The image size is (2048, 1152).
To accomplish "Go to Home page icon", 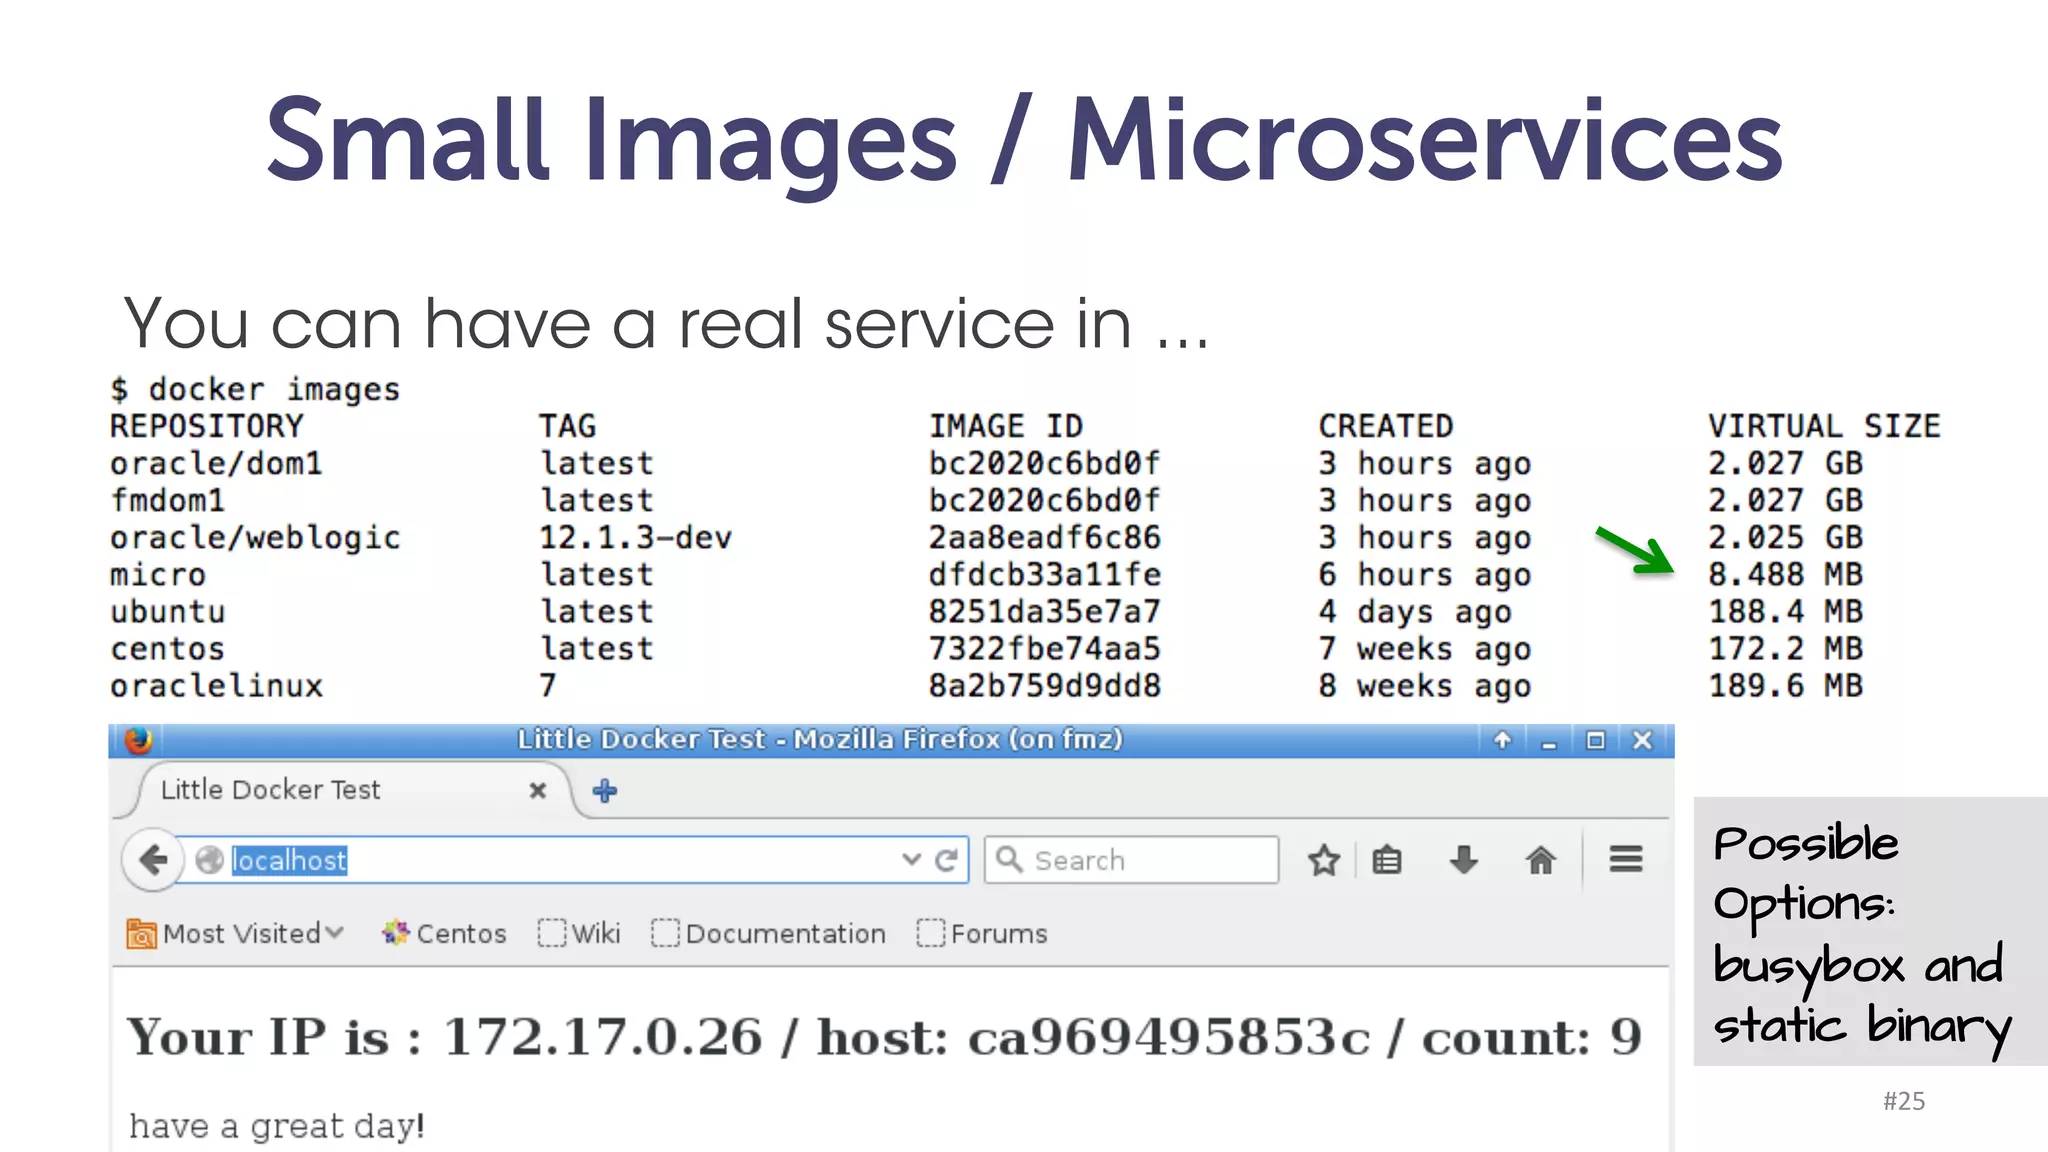I will [x=1541, y=860].
